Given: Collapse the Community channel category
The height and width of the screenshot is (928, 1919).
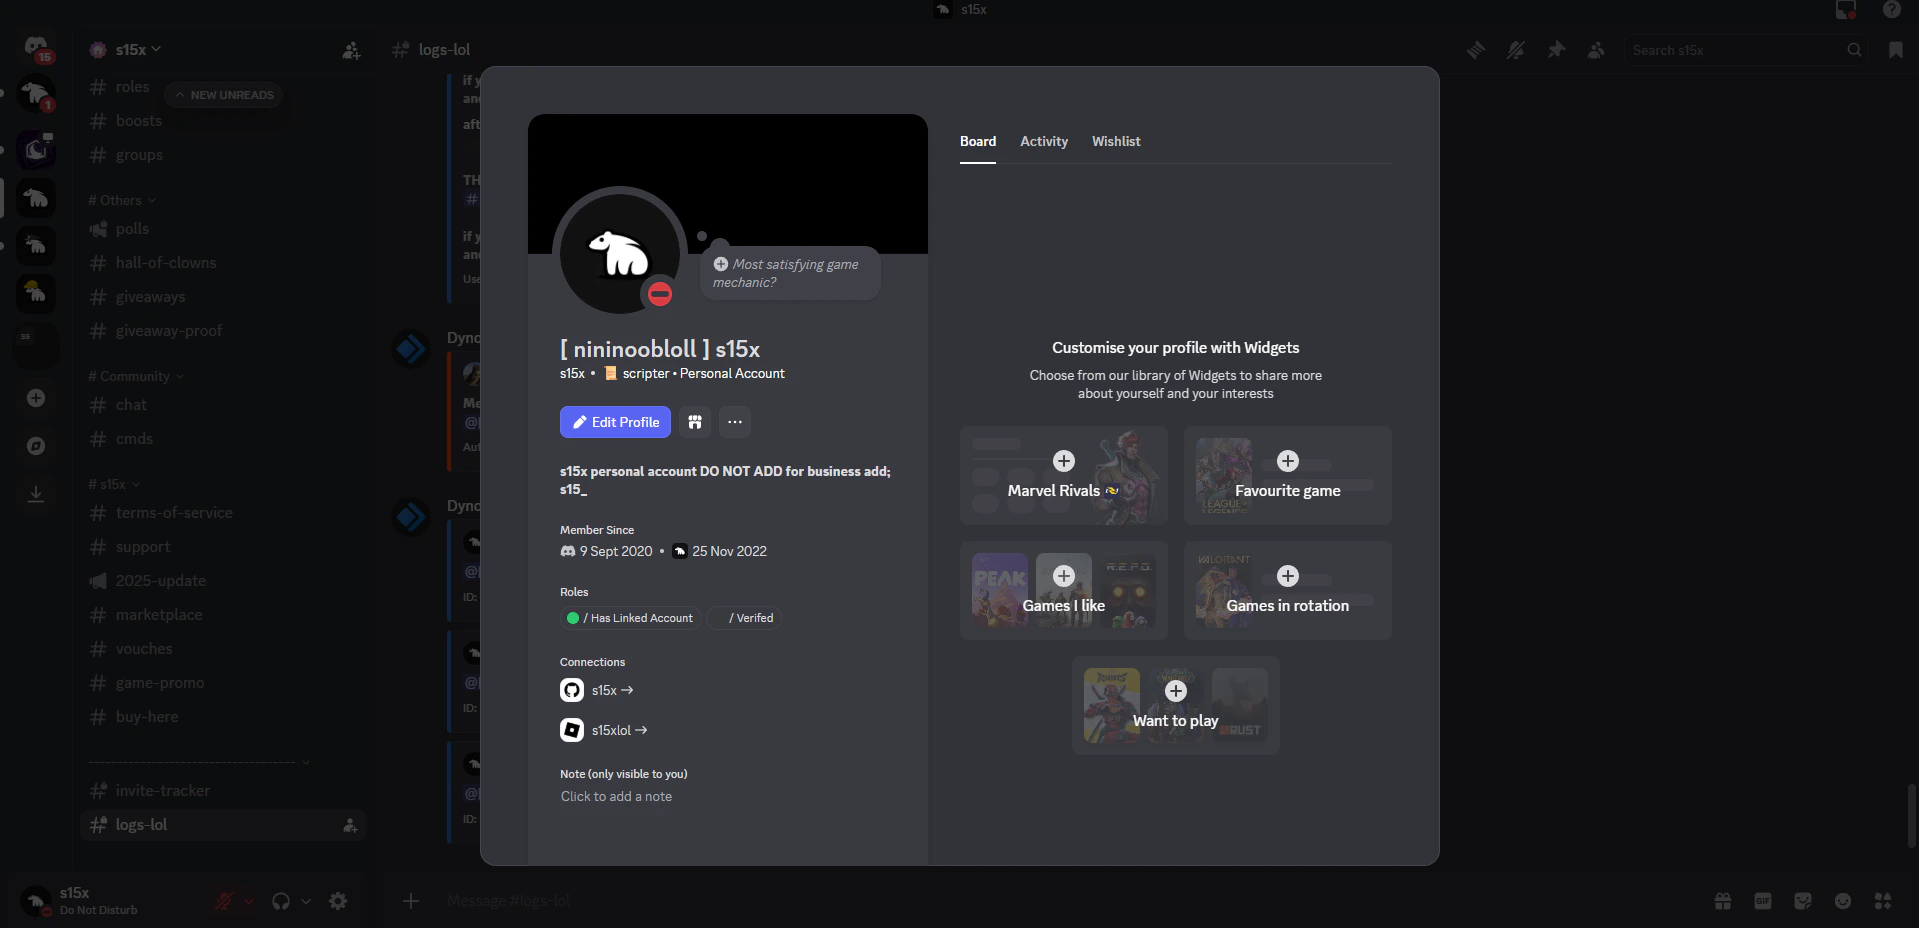Looking at the screenshot, I should coord(136,376).
